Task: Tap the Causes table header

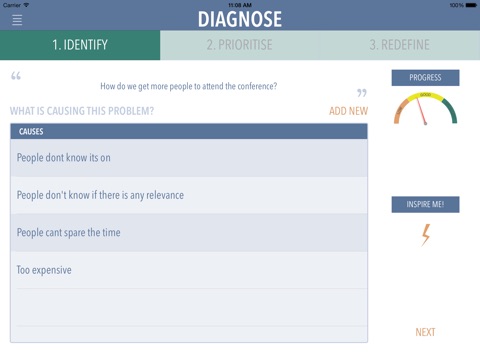Action: click(189, 131)
